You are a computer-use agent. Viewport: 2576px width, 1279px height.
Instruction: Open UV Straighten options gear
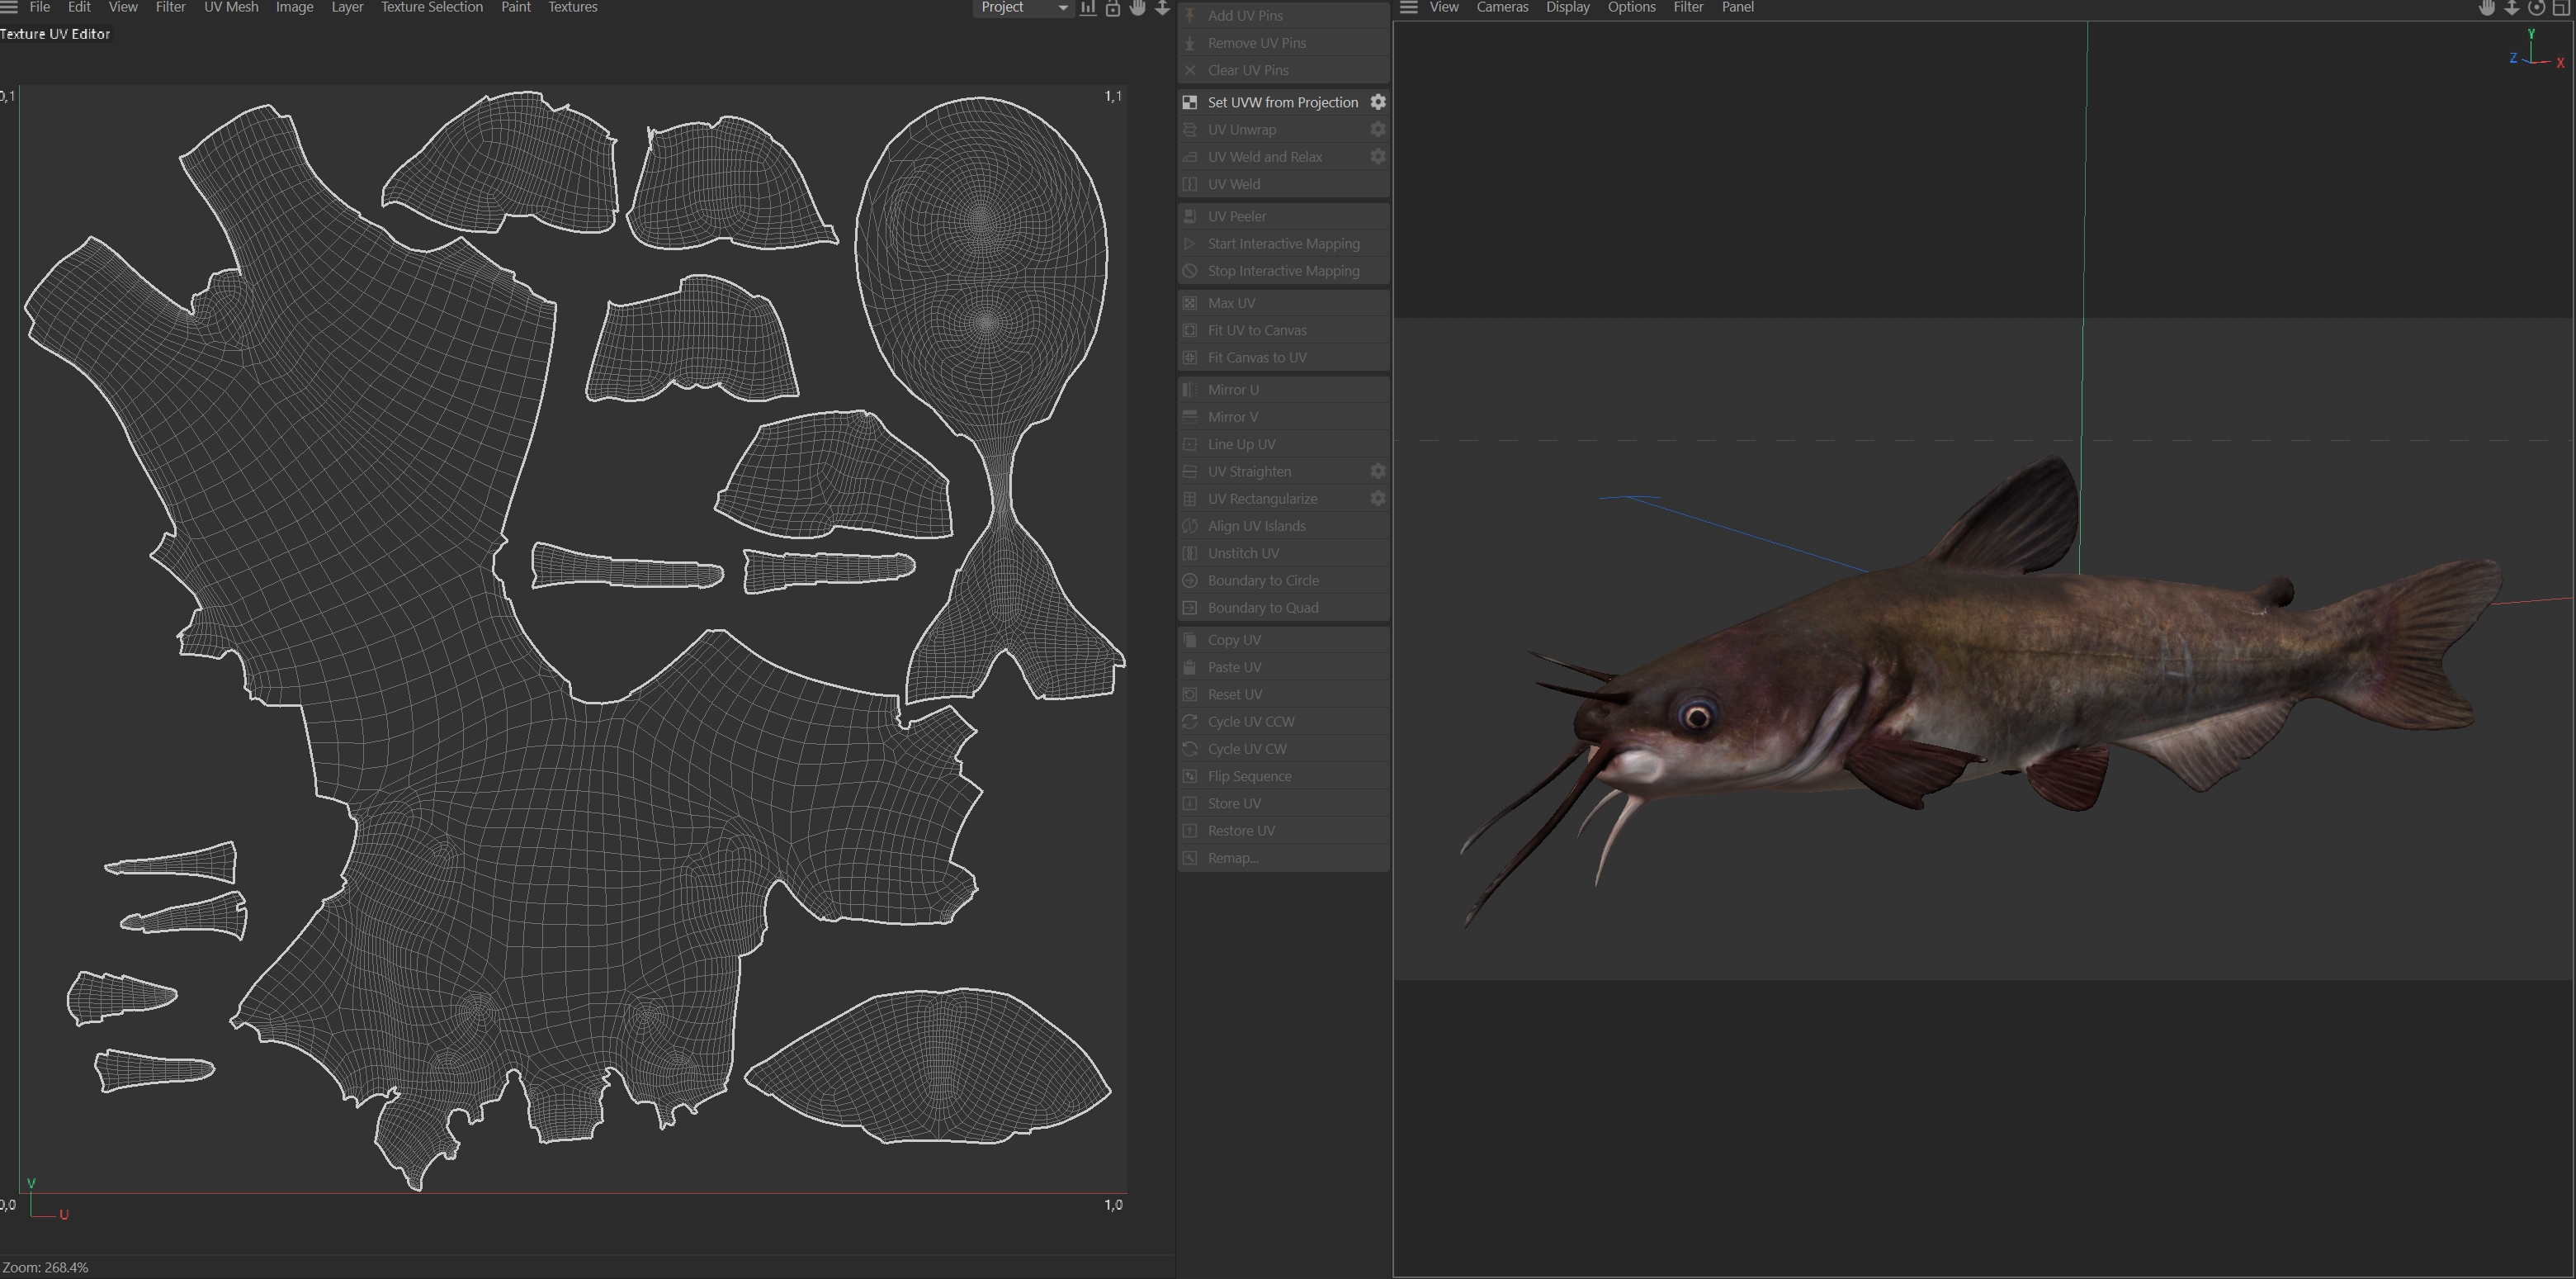click(1377, 471)
